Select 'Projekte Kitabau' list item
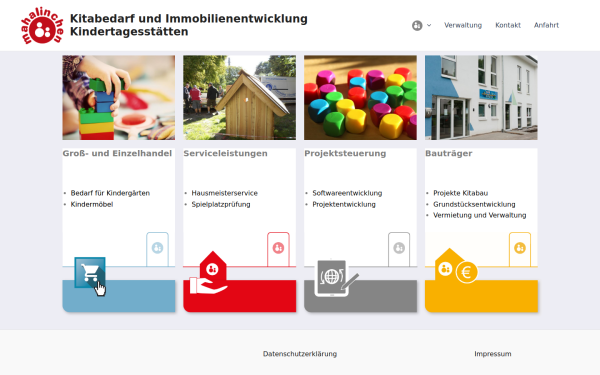The width and height of the screenshot is (600, 375). [460, 193]
